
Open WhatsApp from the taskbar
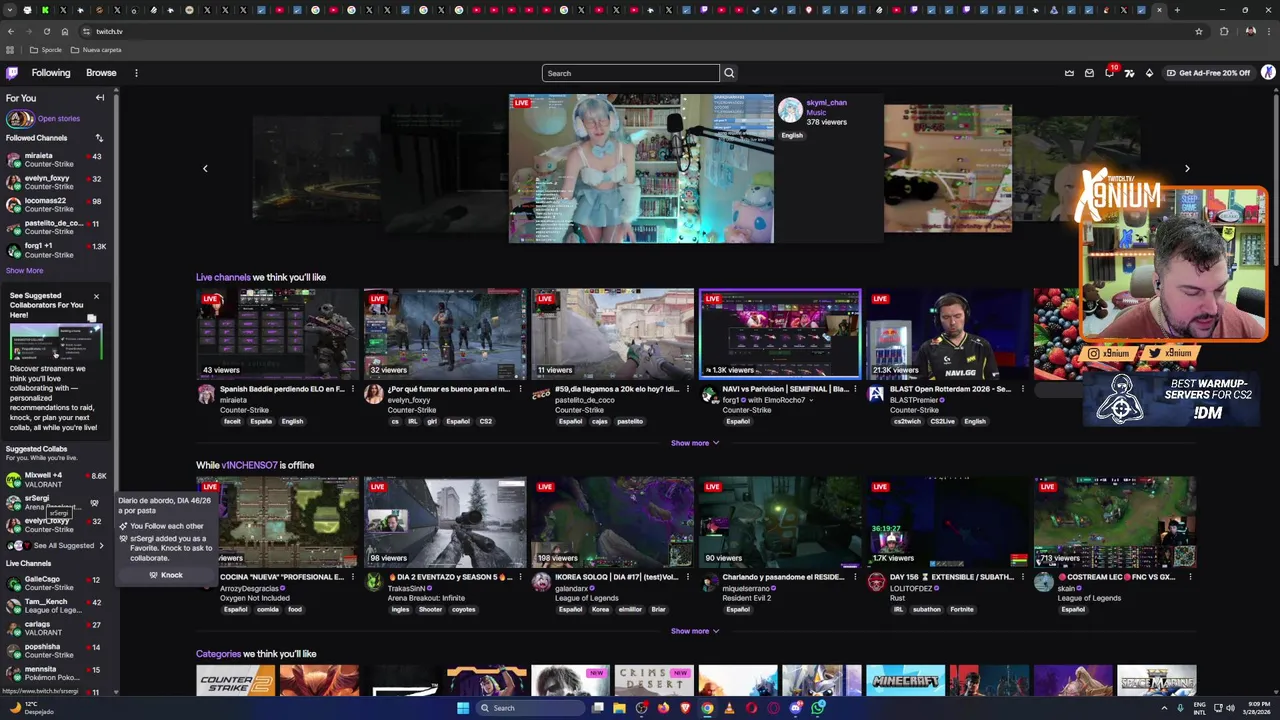818,708
